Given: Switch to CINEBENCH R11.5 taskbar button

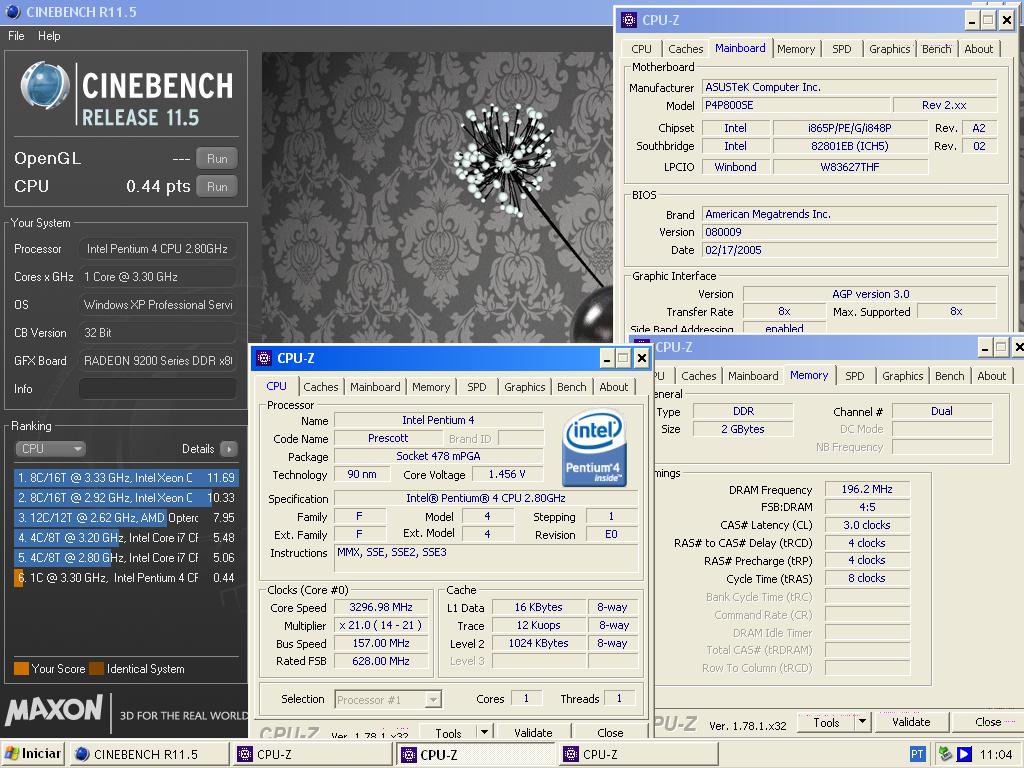Looking at the screenshot, I should click(x=149, y=755).
